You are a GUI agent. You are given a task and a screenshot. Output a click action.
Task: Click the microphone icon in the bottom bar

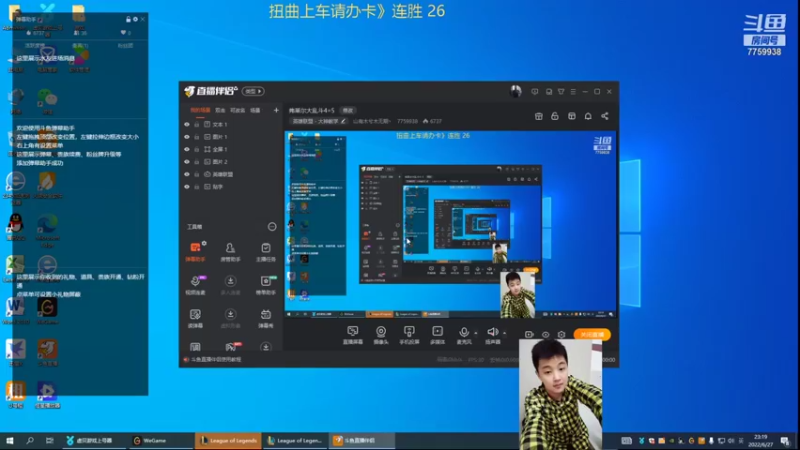(463, 333)
